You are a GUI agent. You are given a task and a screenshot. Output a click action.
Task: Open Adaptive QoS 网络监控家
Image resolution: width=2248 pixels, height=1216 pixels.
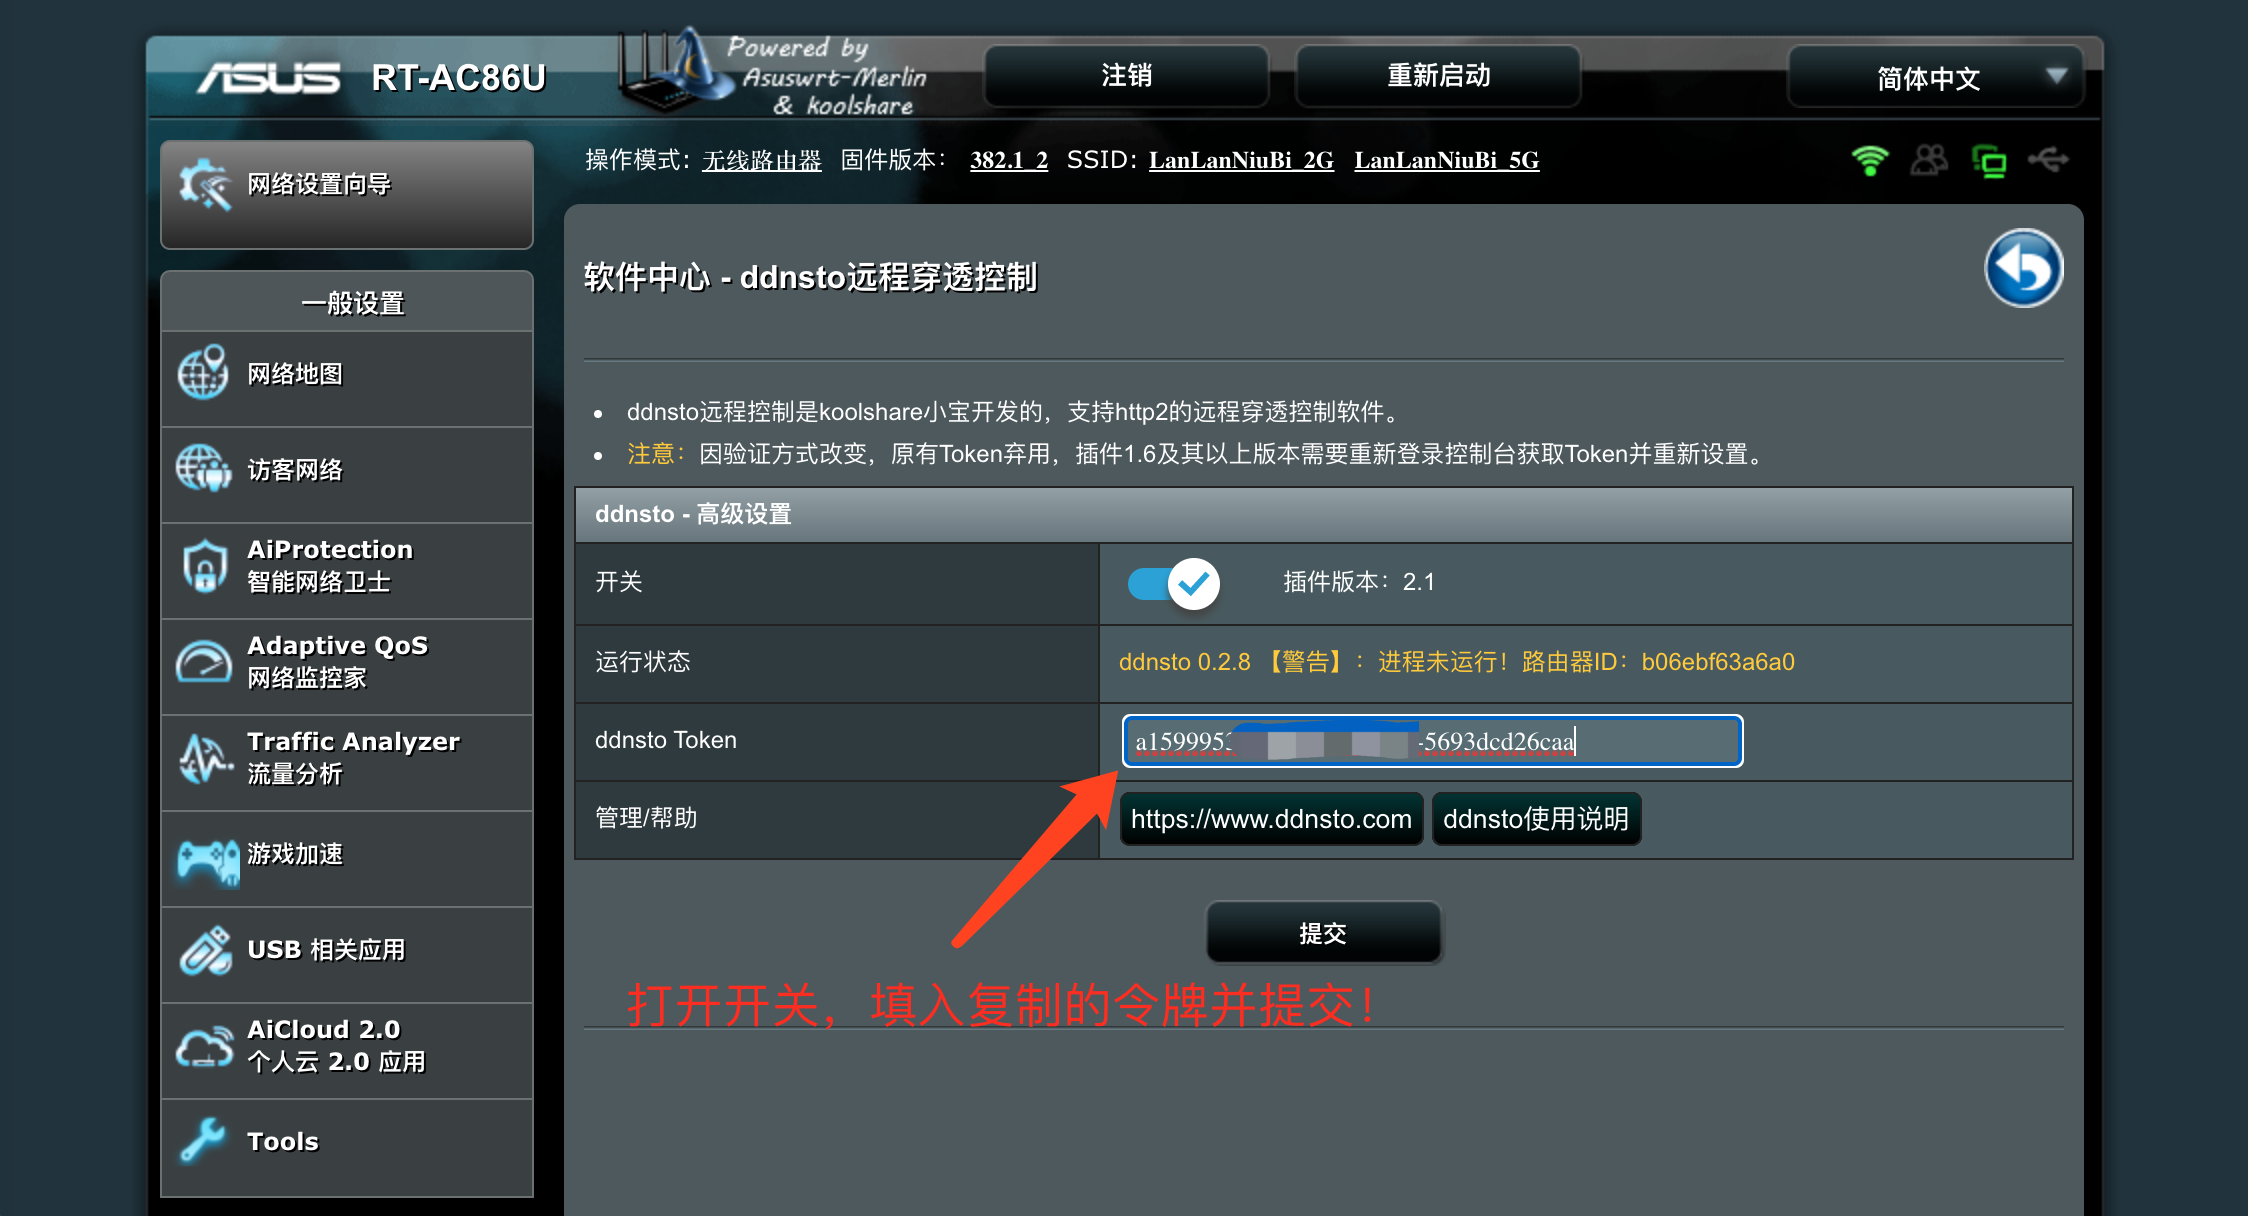[347, 666]
